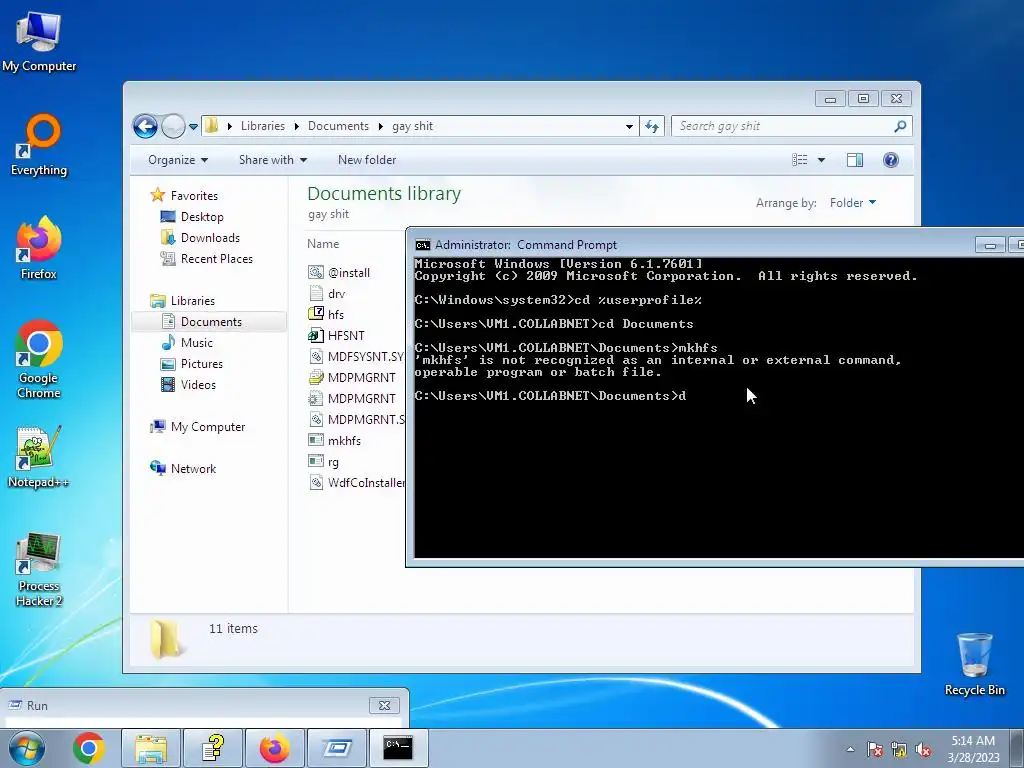This screenshot has width=1024, height=768.
Task: Click the Name column header
Action: pos(323,244)
